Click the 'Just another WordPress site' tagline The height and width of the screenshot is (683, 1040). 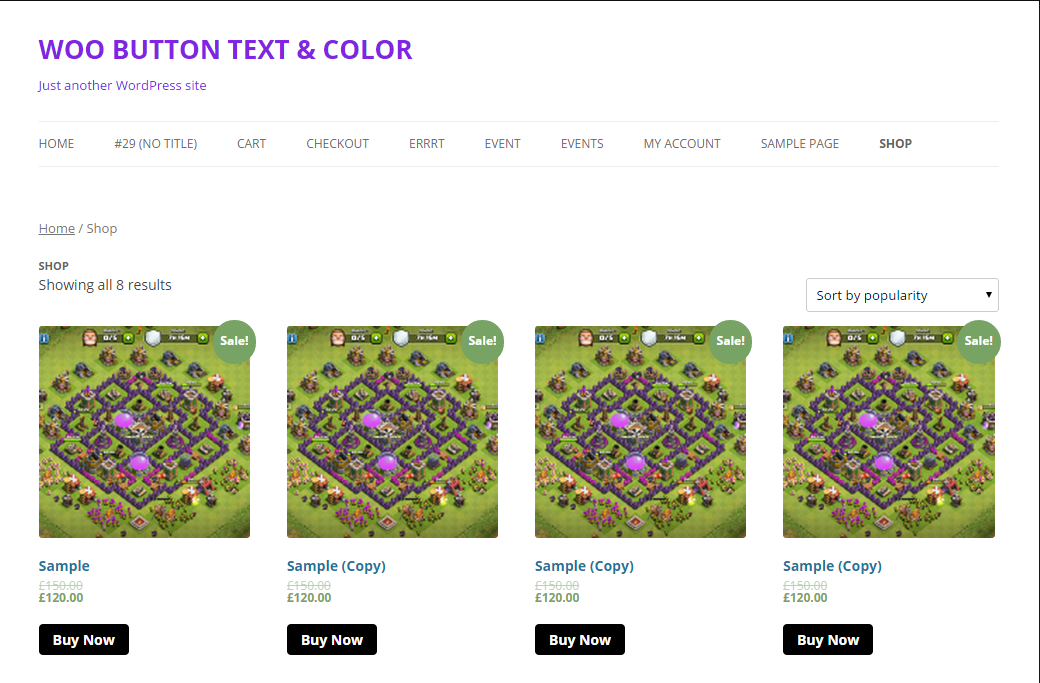tap(122, 86)
